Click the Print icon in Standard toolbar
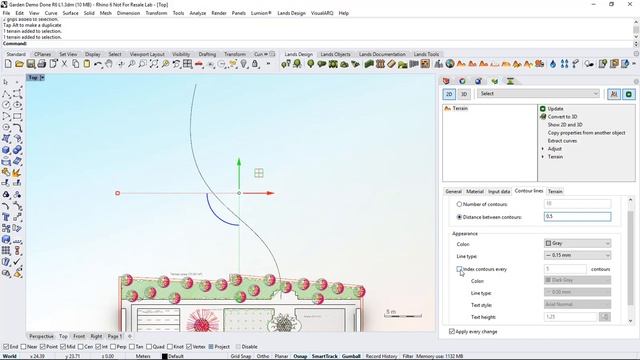This screenshot has width=640, height=360. point(42,64)
